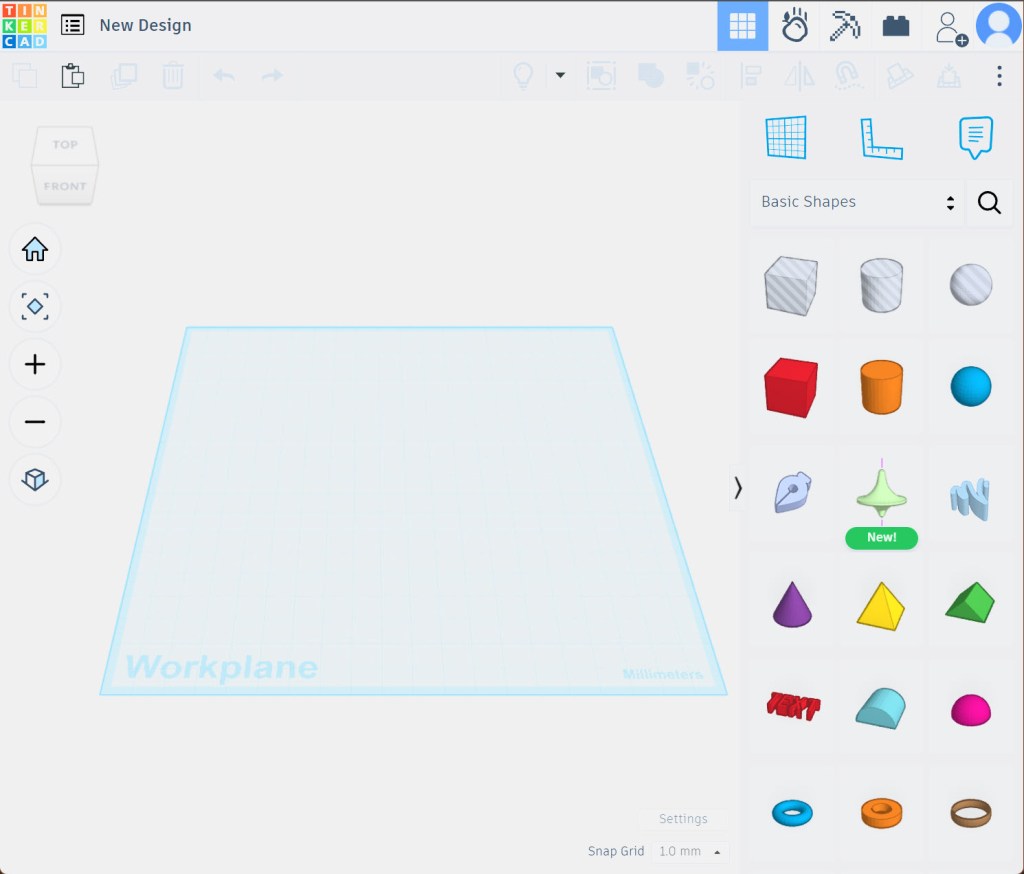This screenshot has width=1024, height=874.
Task: Open the Basic Shapes dropdown
Action: point(857,202)
